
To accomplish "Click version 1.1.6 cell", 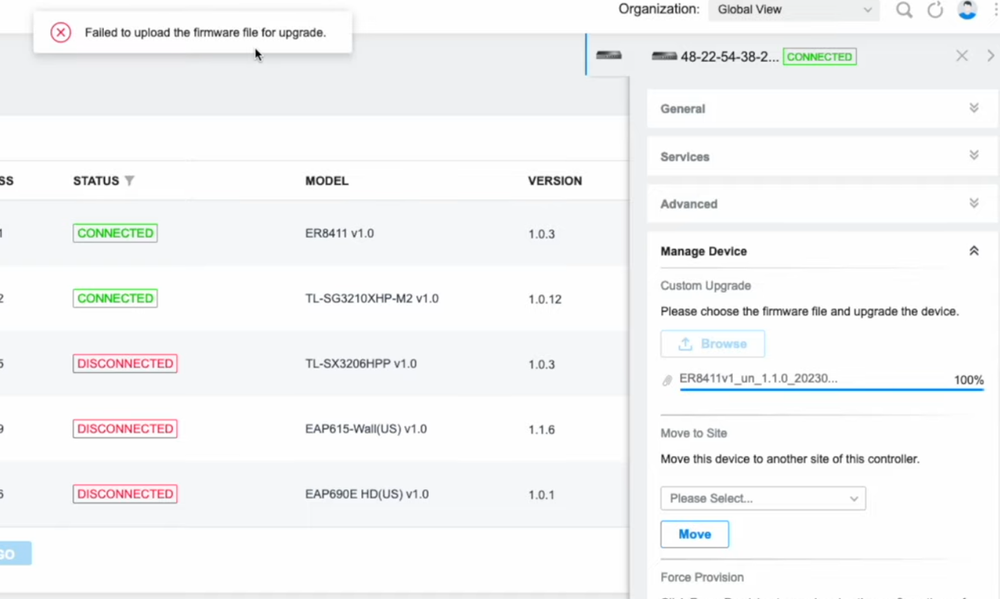I will coord(541,430).
